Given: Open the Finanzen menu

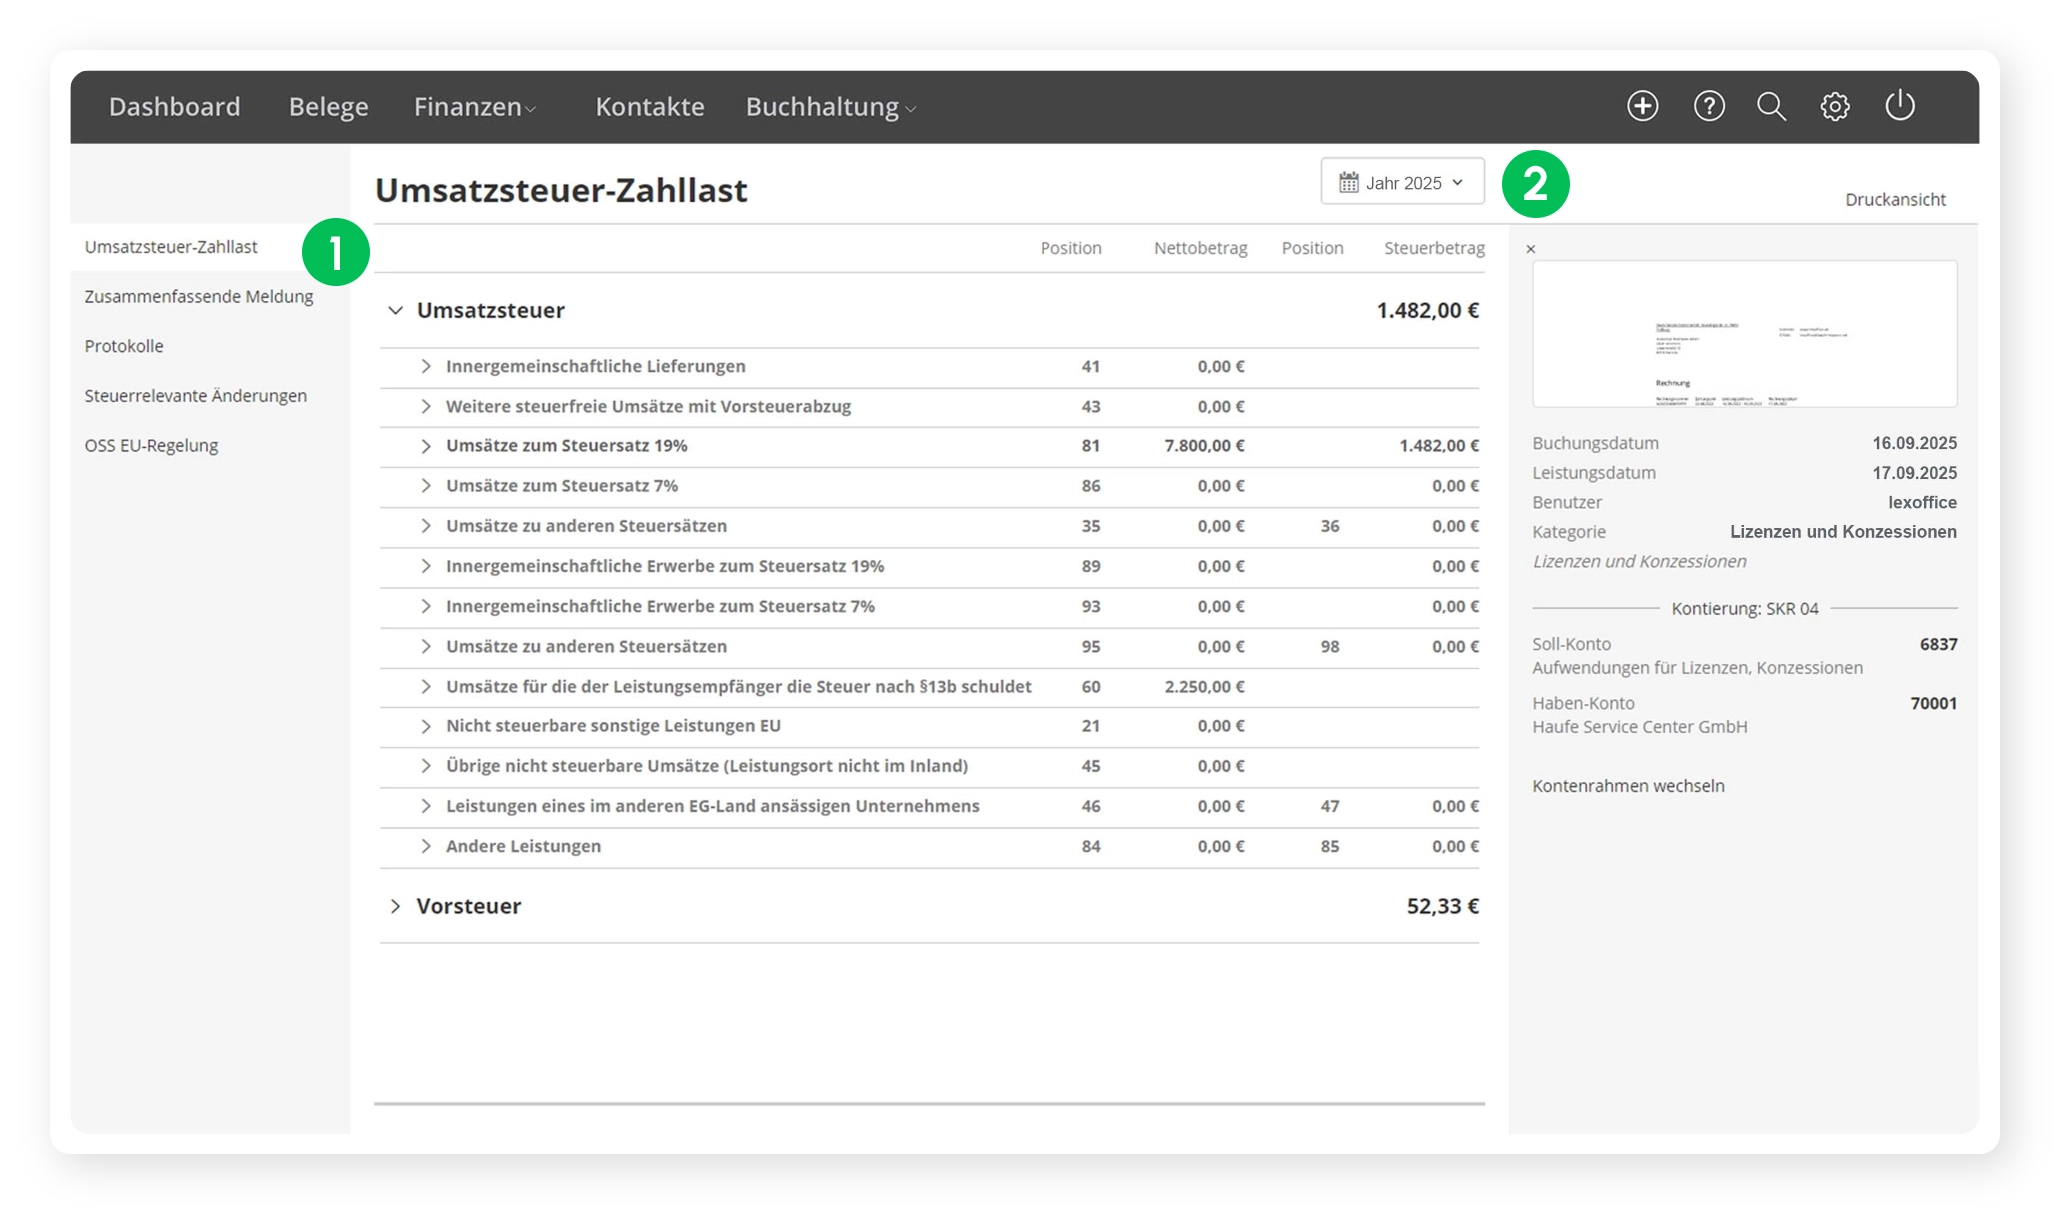Looking at the screenshot, I should (x=475, y=107).
